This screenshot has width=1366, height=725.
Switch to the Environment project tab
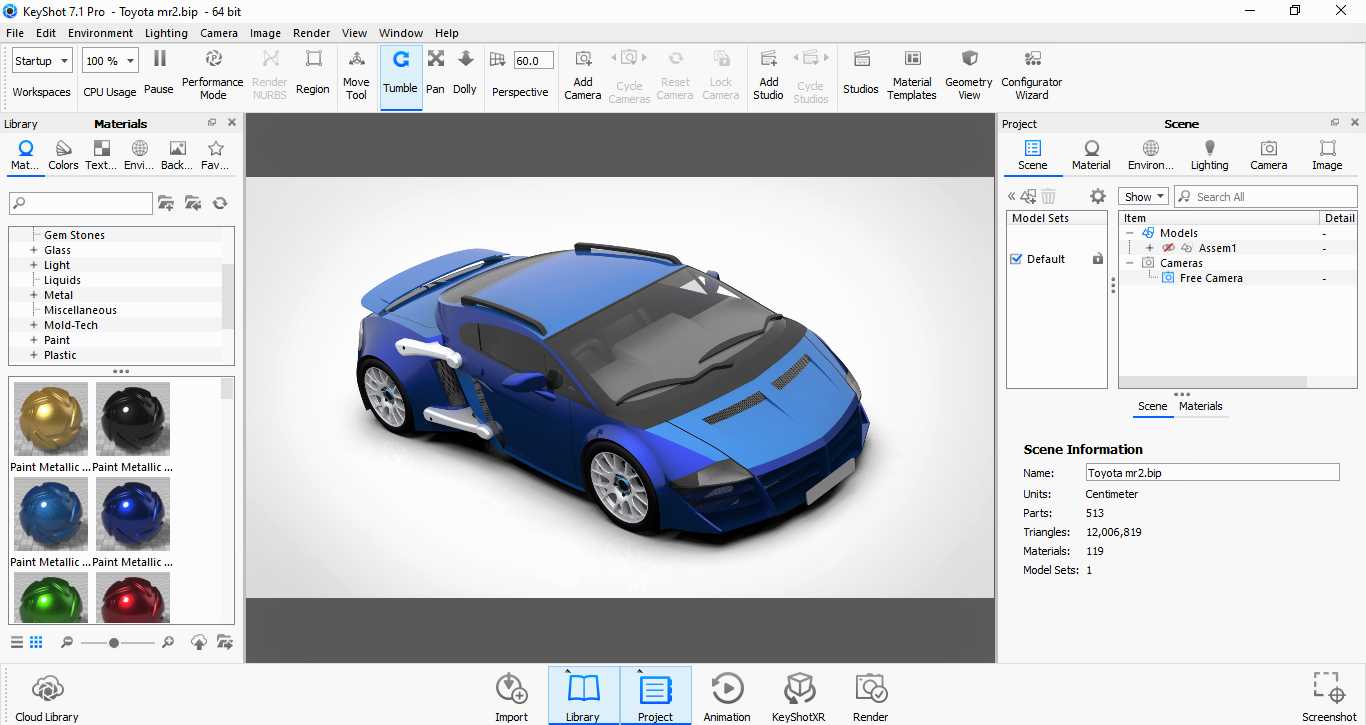(1150, 155)
